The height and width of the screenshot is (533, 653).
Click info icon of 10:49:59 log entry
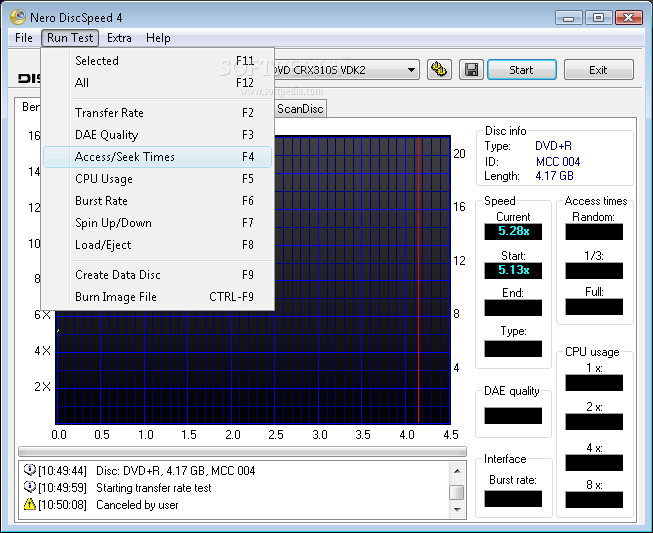[30, 487]
